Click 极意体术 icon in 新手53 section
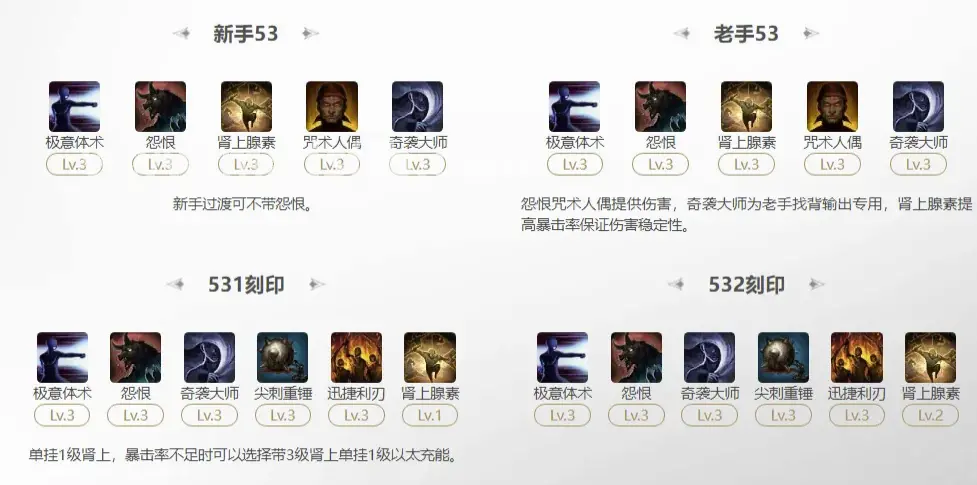This screenshot has width=977, height=485. click(75, 107)
